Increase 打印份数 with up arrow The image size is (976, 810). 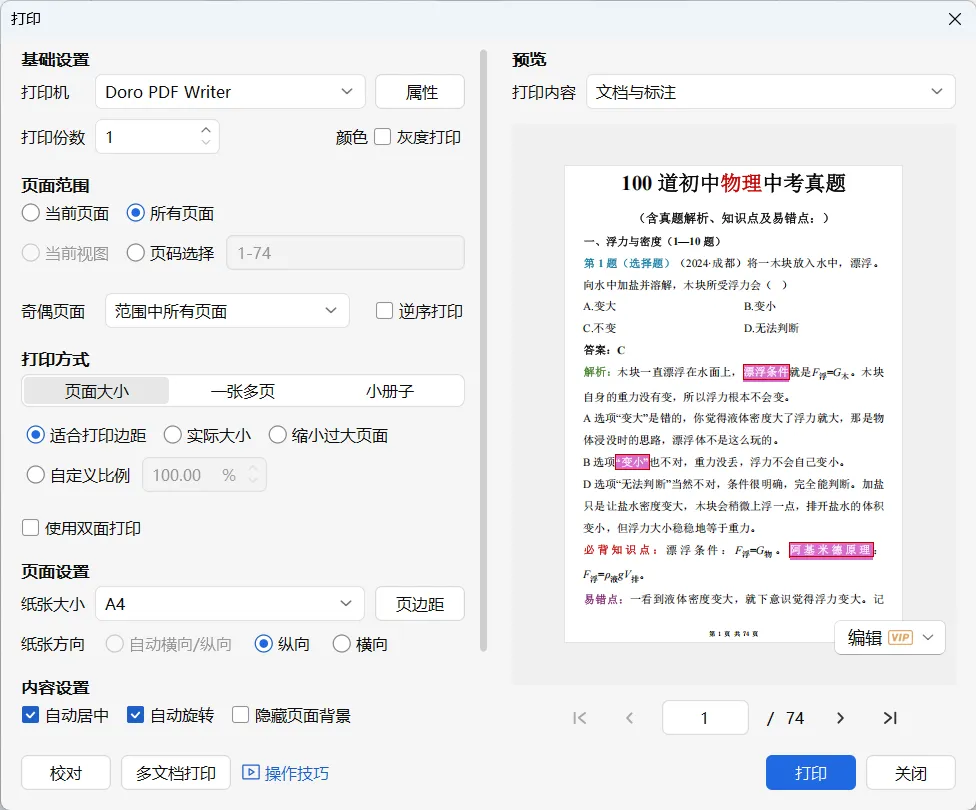coord(206,130)
